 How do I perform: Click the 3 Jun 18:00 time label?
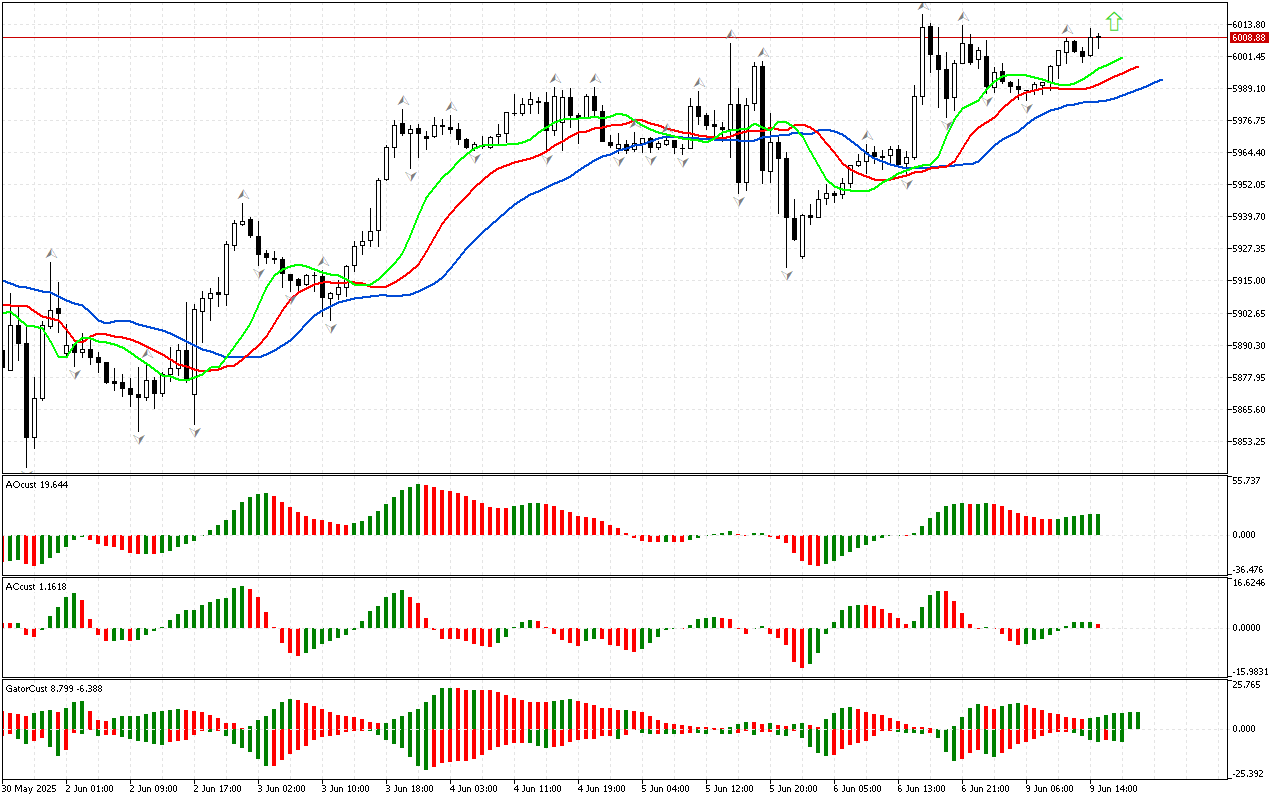409,788
